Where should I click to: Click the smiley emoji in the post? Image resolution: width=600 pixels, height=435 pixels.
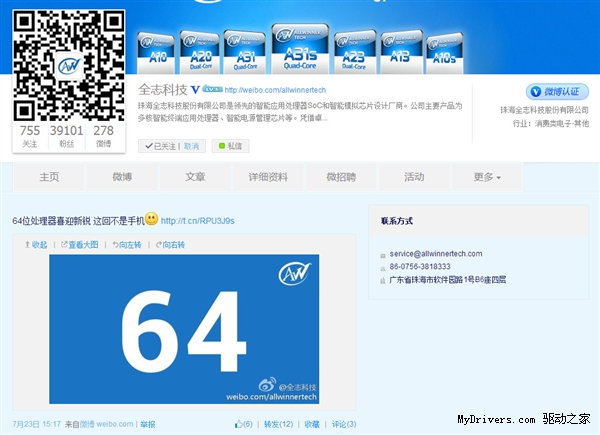point(152,218)
